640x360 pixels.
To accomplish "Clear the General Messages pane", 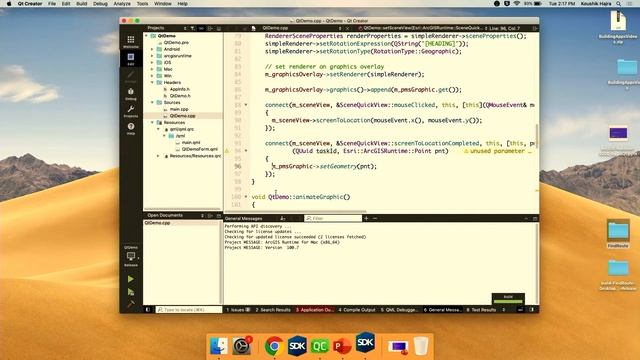I will 282,218.
